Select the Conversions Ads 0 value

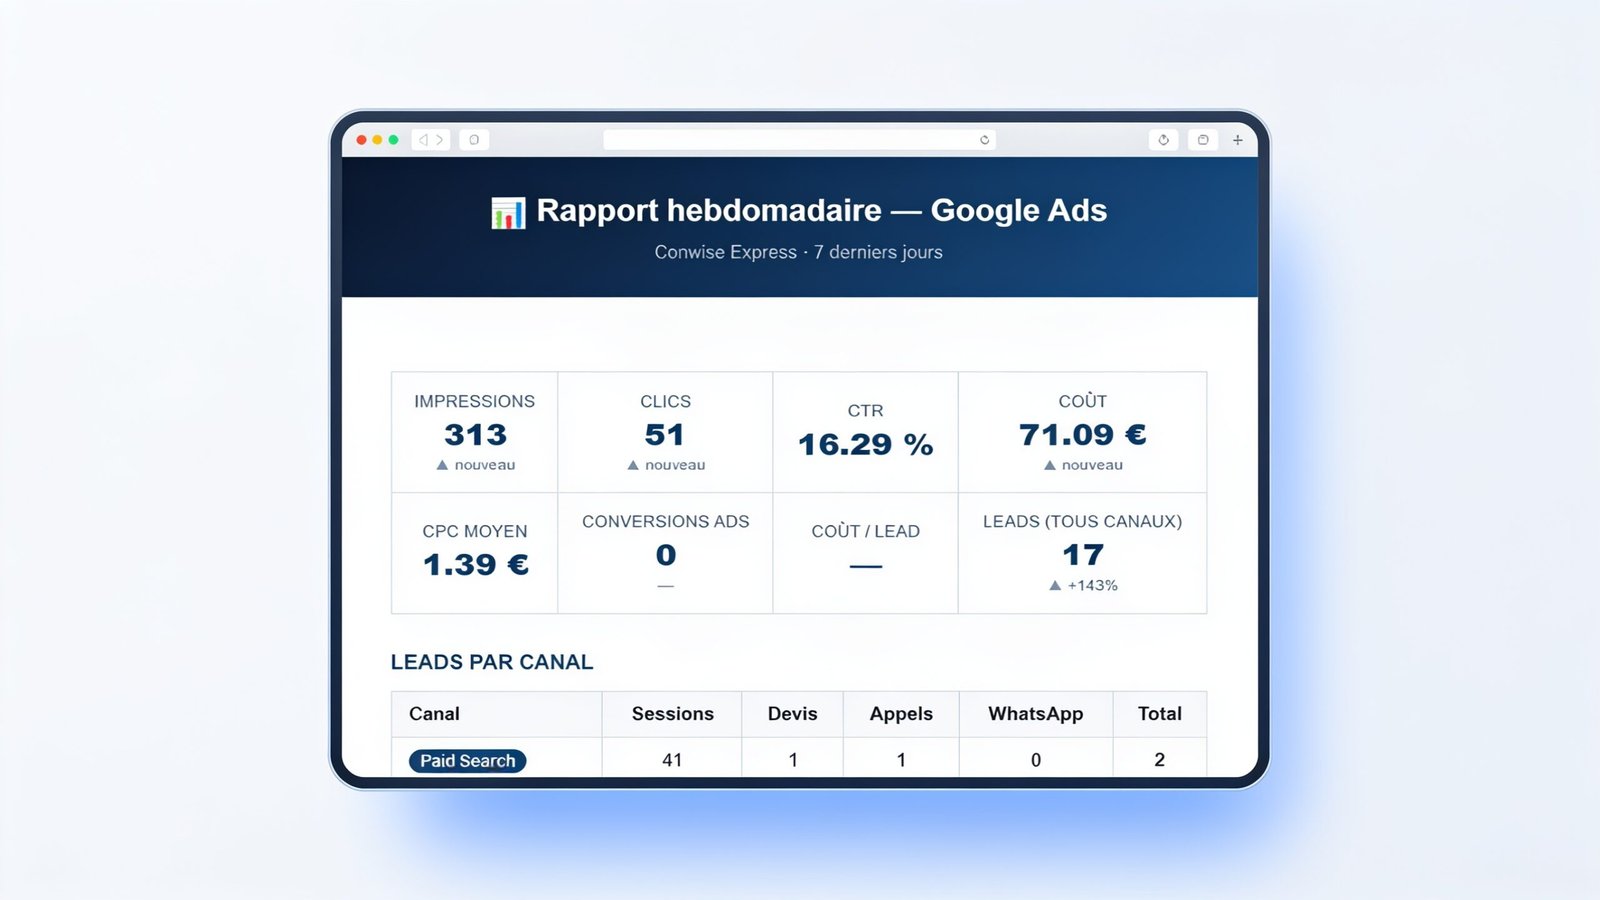pos(665,555)
